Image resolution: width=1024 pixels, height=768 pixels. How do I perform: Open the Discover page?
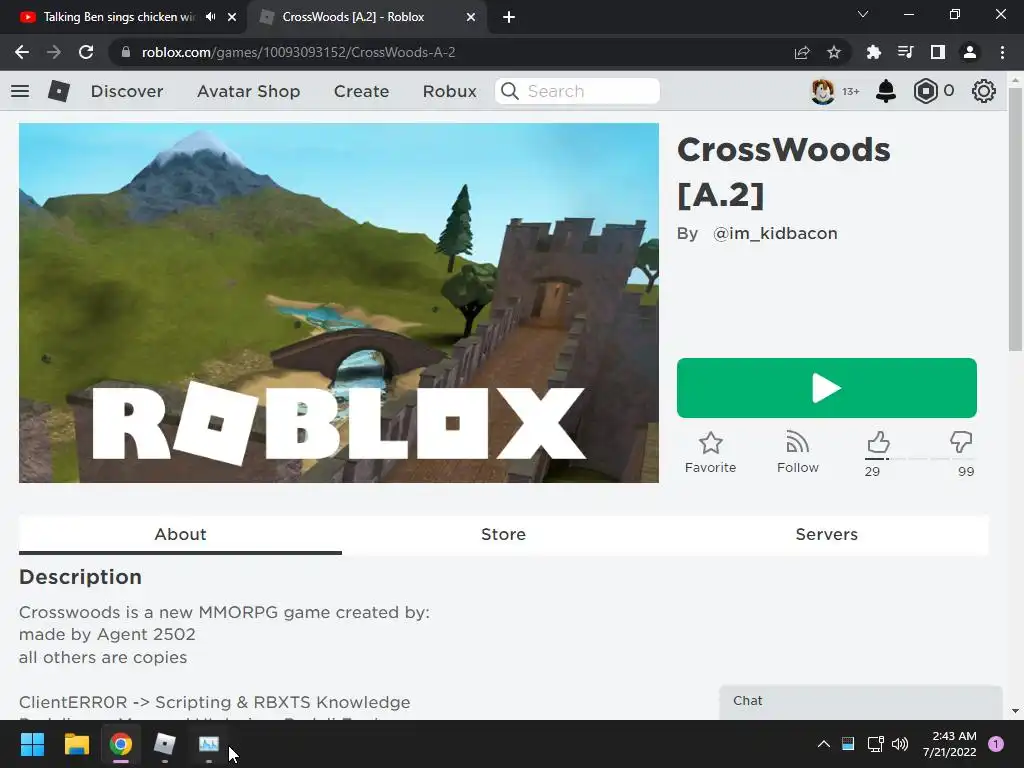pos(127,91)
